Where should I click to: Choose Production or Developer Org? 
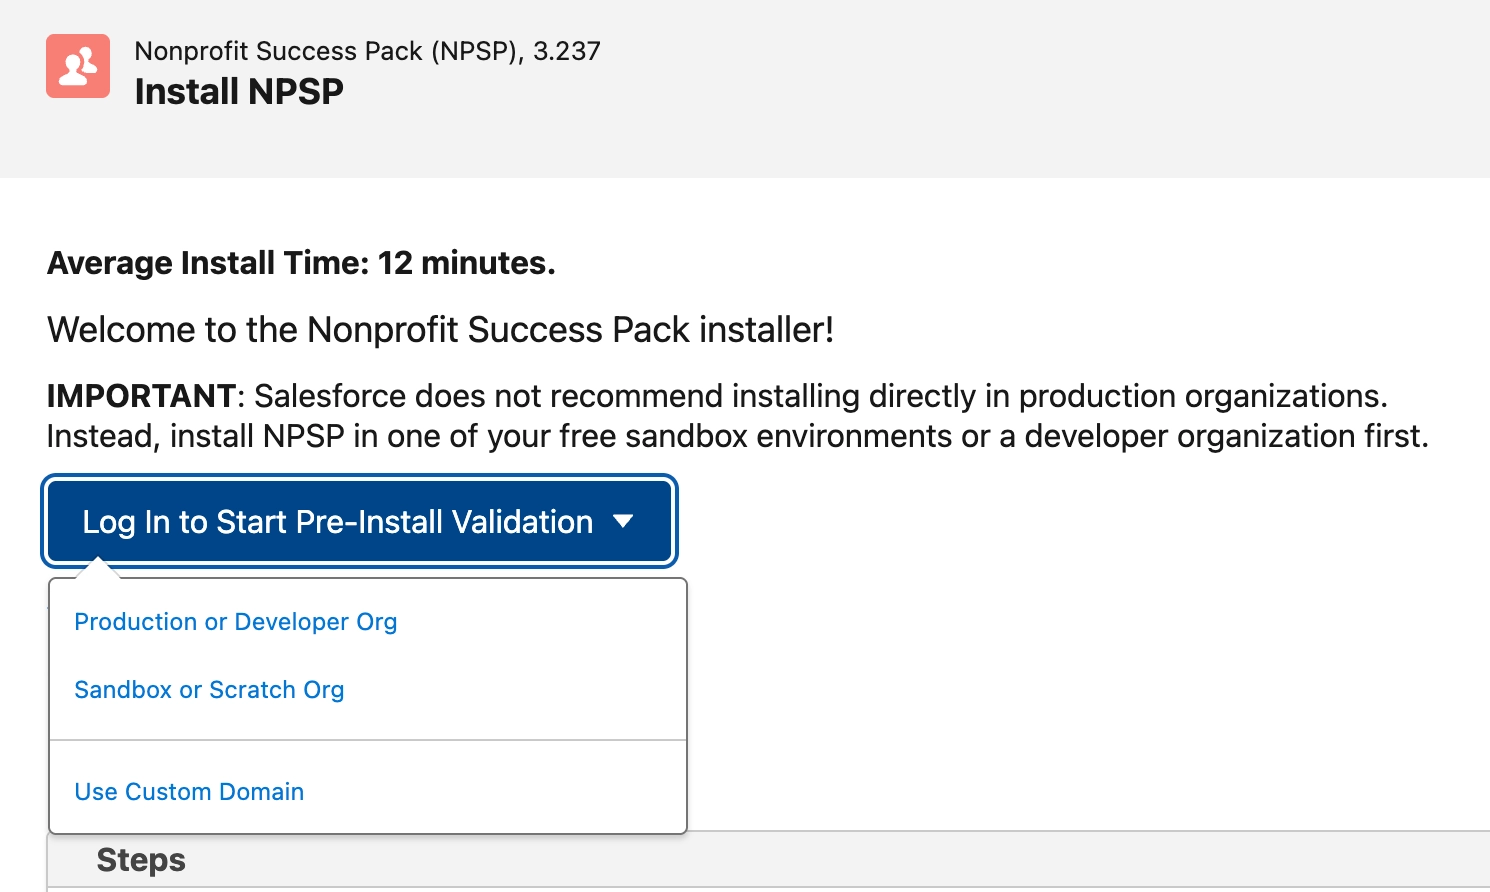236,622
